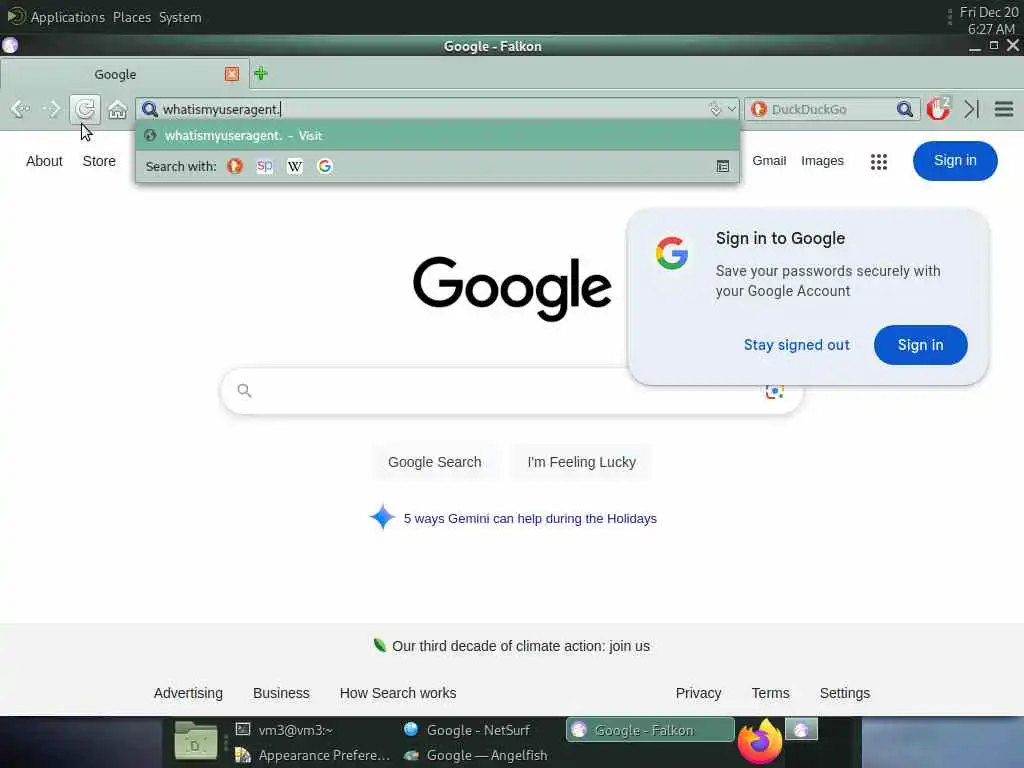
Task: Click the small Falkon panel icon beside Firefox
Action: click(801, 729)
